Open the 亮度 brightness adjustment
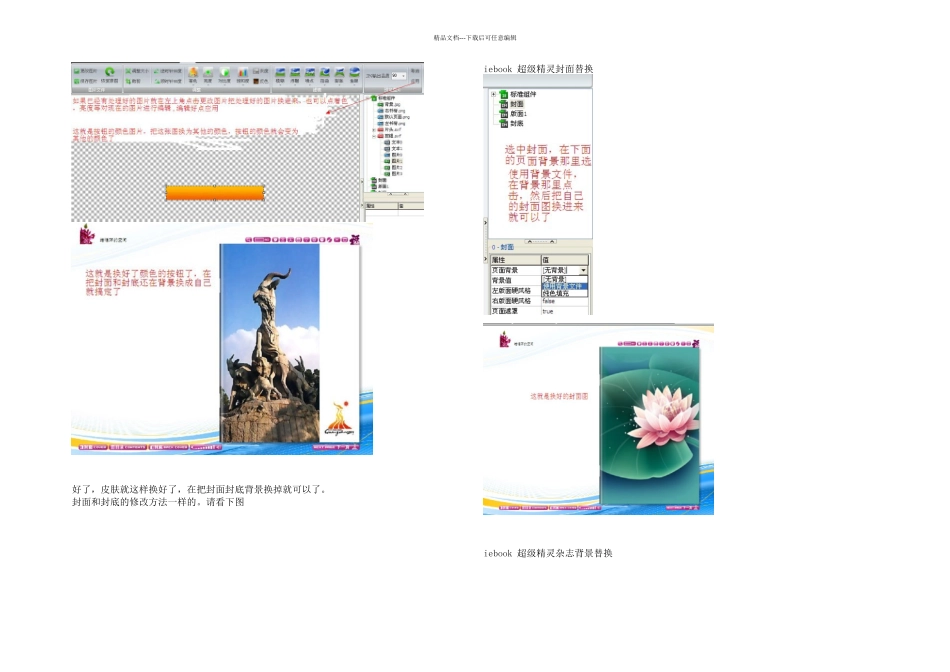The image size is (950, 672). (x=208, y=75)
